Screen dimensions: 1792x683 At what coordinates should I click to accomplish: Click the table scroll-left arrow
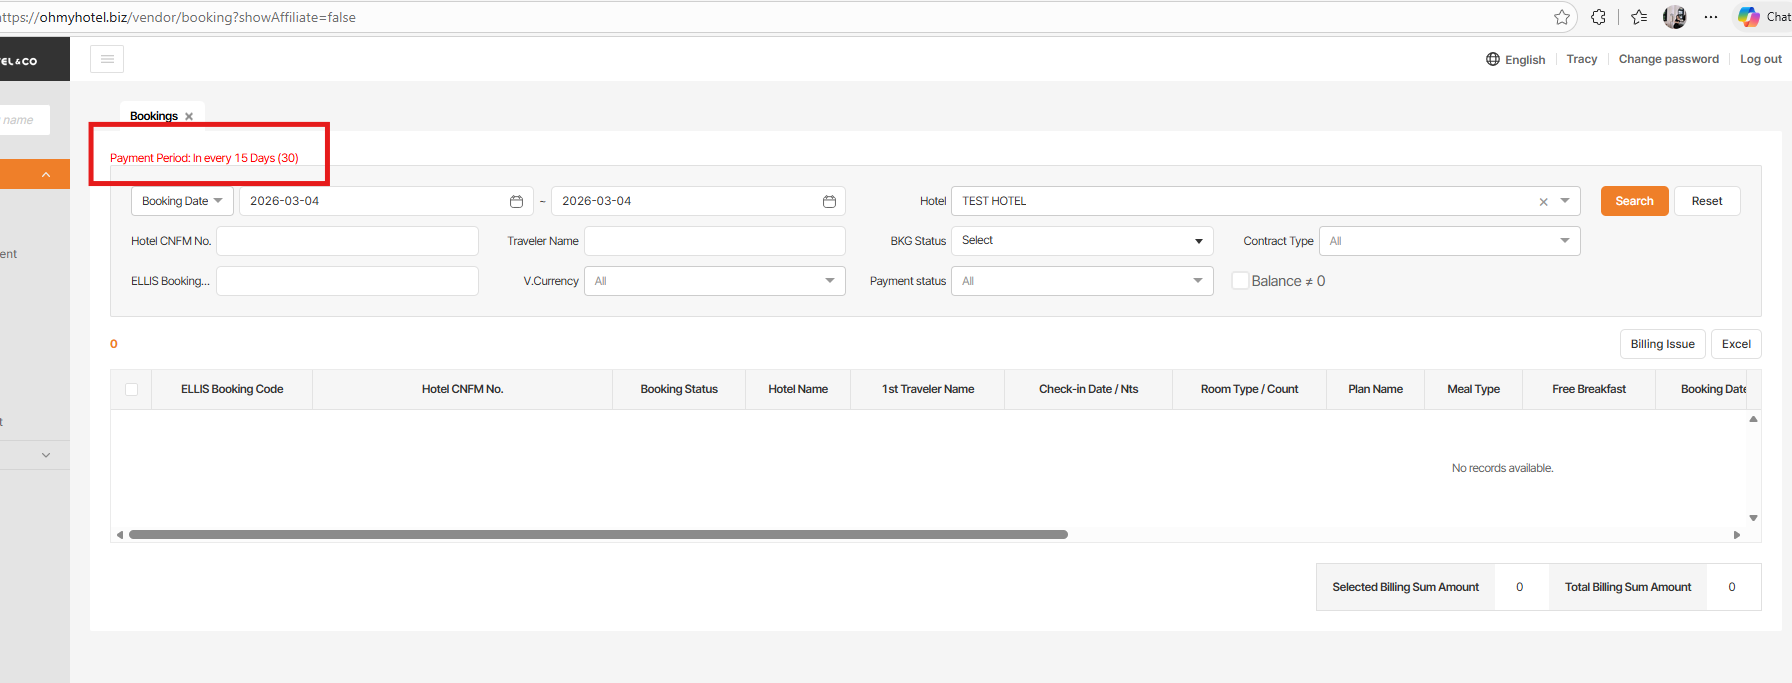pyautogui.click(x=120, y=535)
